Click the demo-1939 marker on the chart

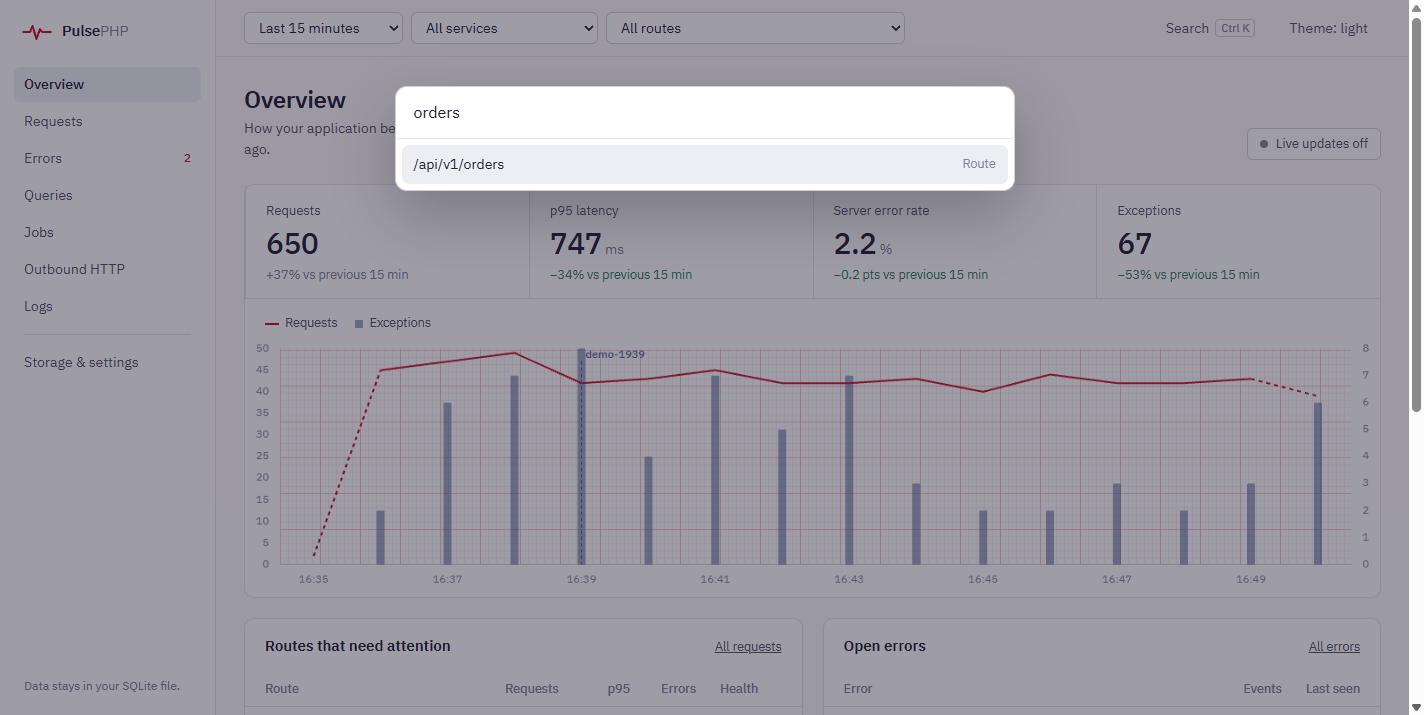(x=615, y=354)
